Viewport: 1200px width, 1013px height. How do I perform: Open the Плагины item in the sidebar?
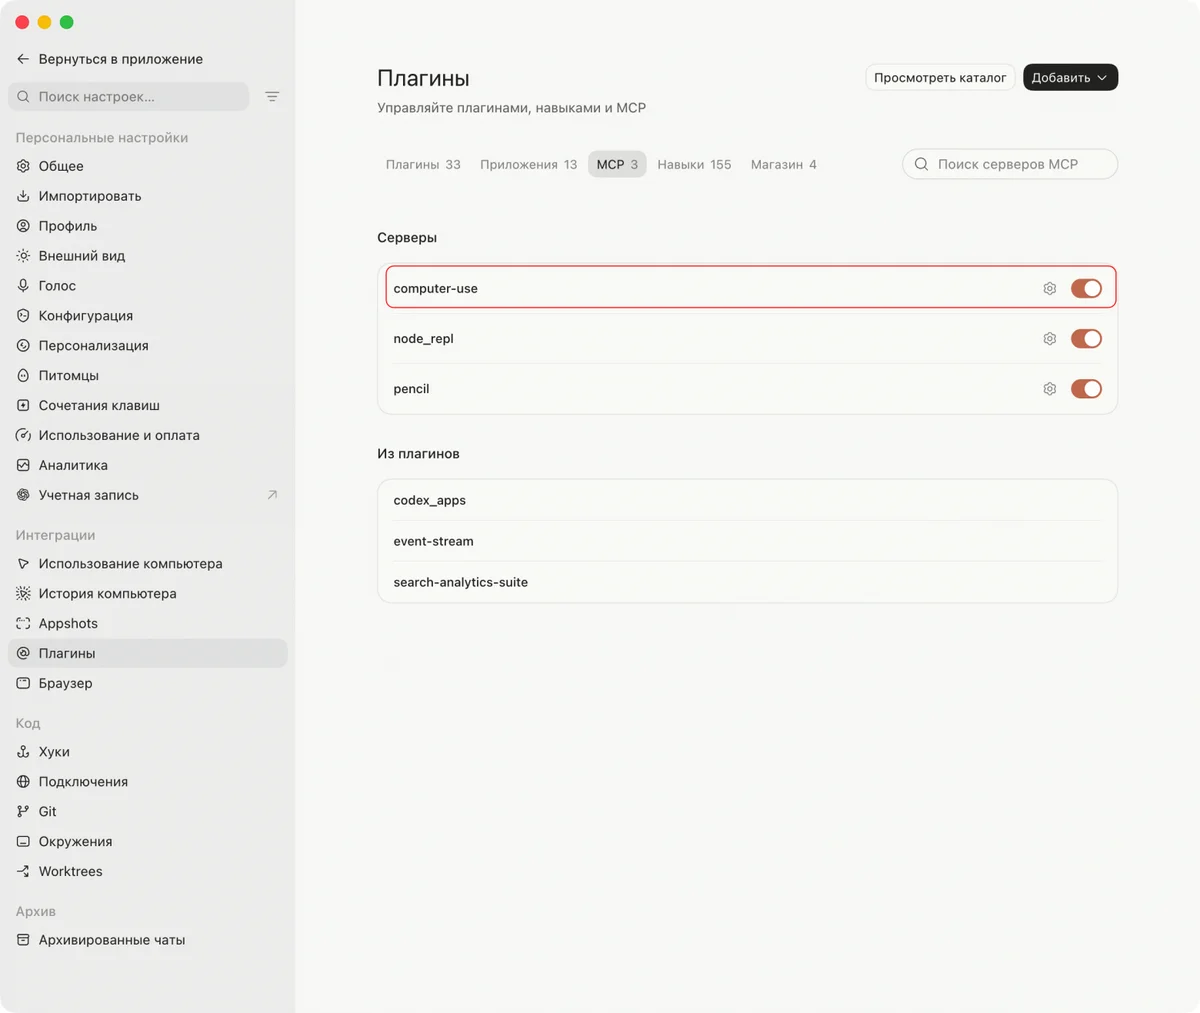pyautogui.click(x=148, y=653)
